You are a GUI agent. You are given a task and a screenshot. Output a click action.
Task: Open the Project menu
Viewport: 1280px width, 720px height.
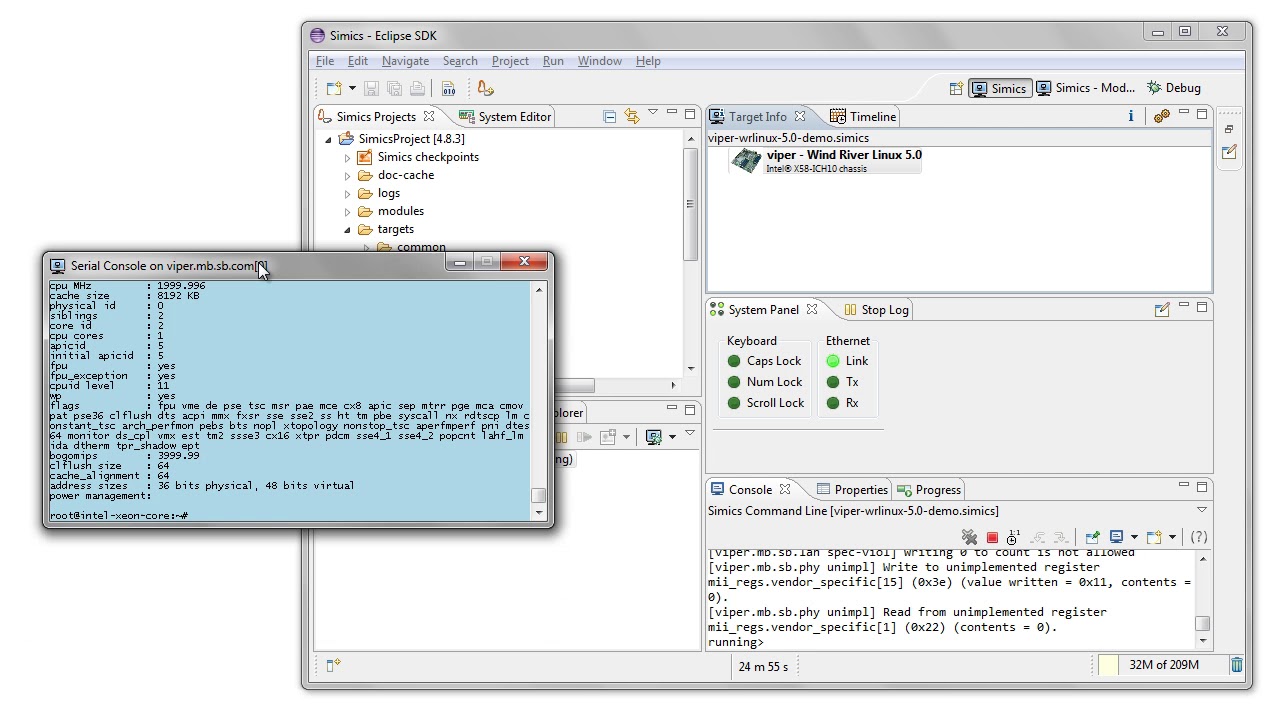pos(510,61)
